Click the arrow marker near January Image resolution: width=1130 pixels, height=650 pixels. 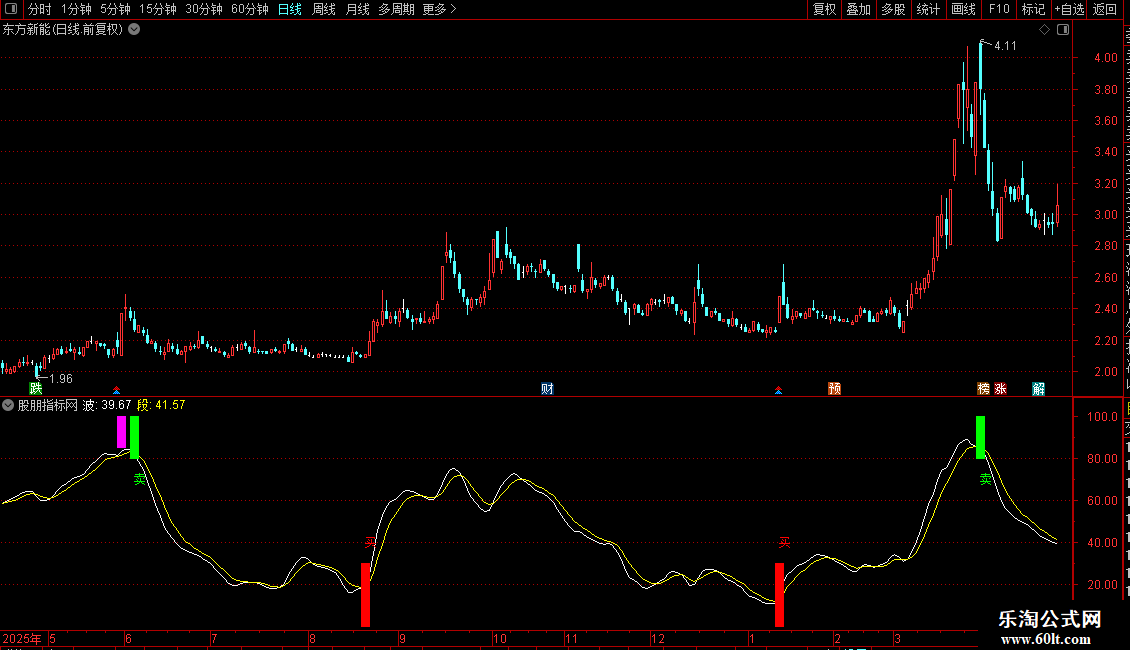point(778,391)
